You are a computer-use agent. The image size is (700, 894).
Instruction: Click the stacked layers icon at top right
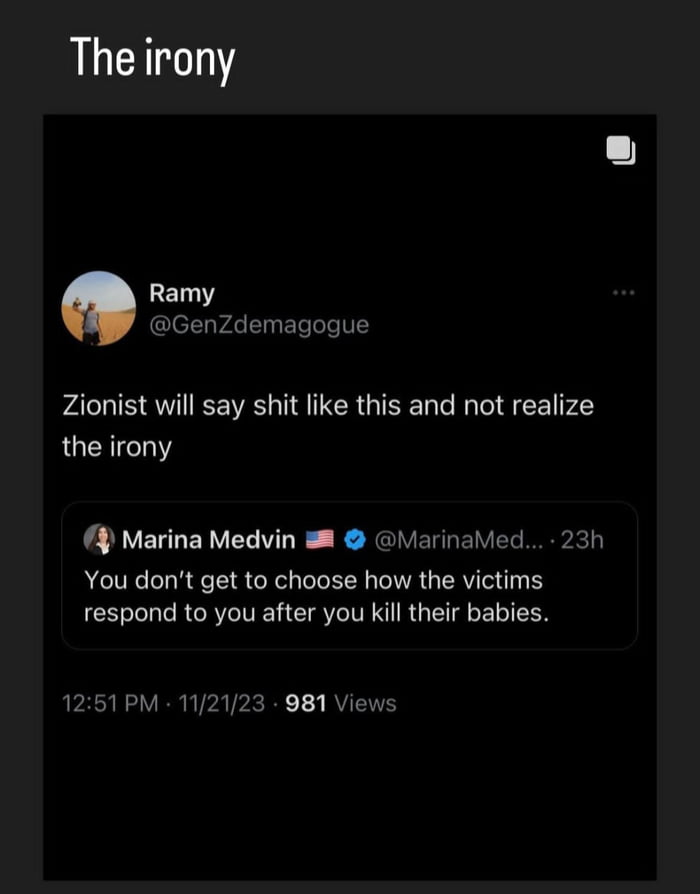coord(621,150)
